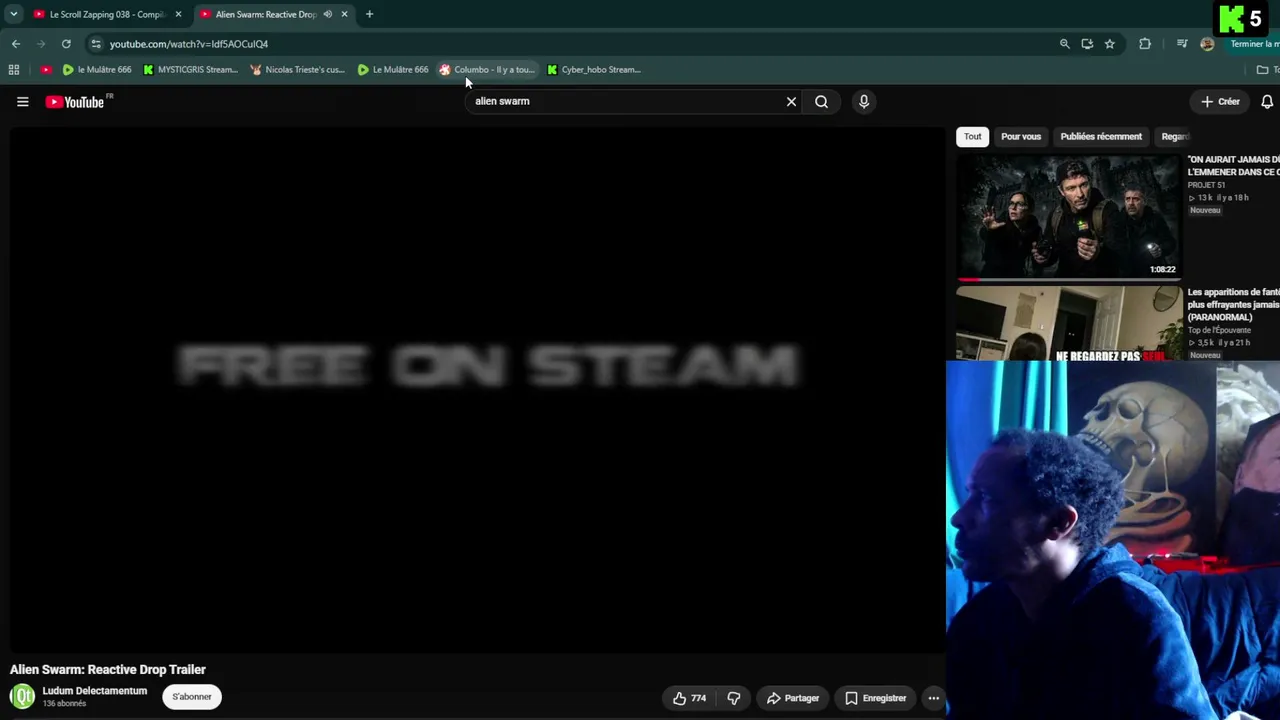Click the Terminer la mise à jour button

pyautogui.click(x=1254, y=44)
